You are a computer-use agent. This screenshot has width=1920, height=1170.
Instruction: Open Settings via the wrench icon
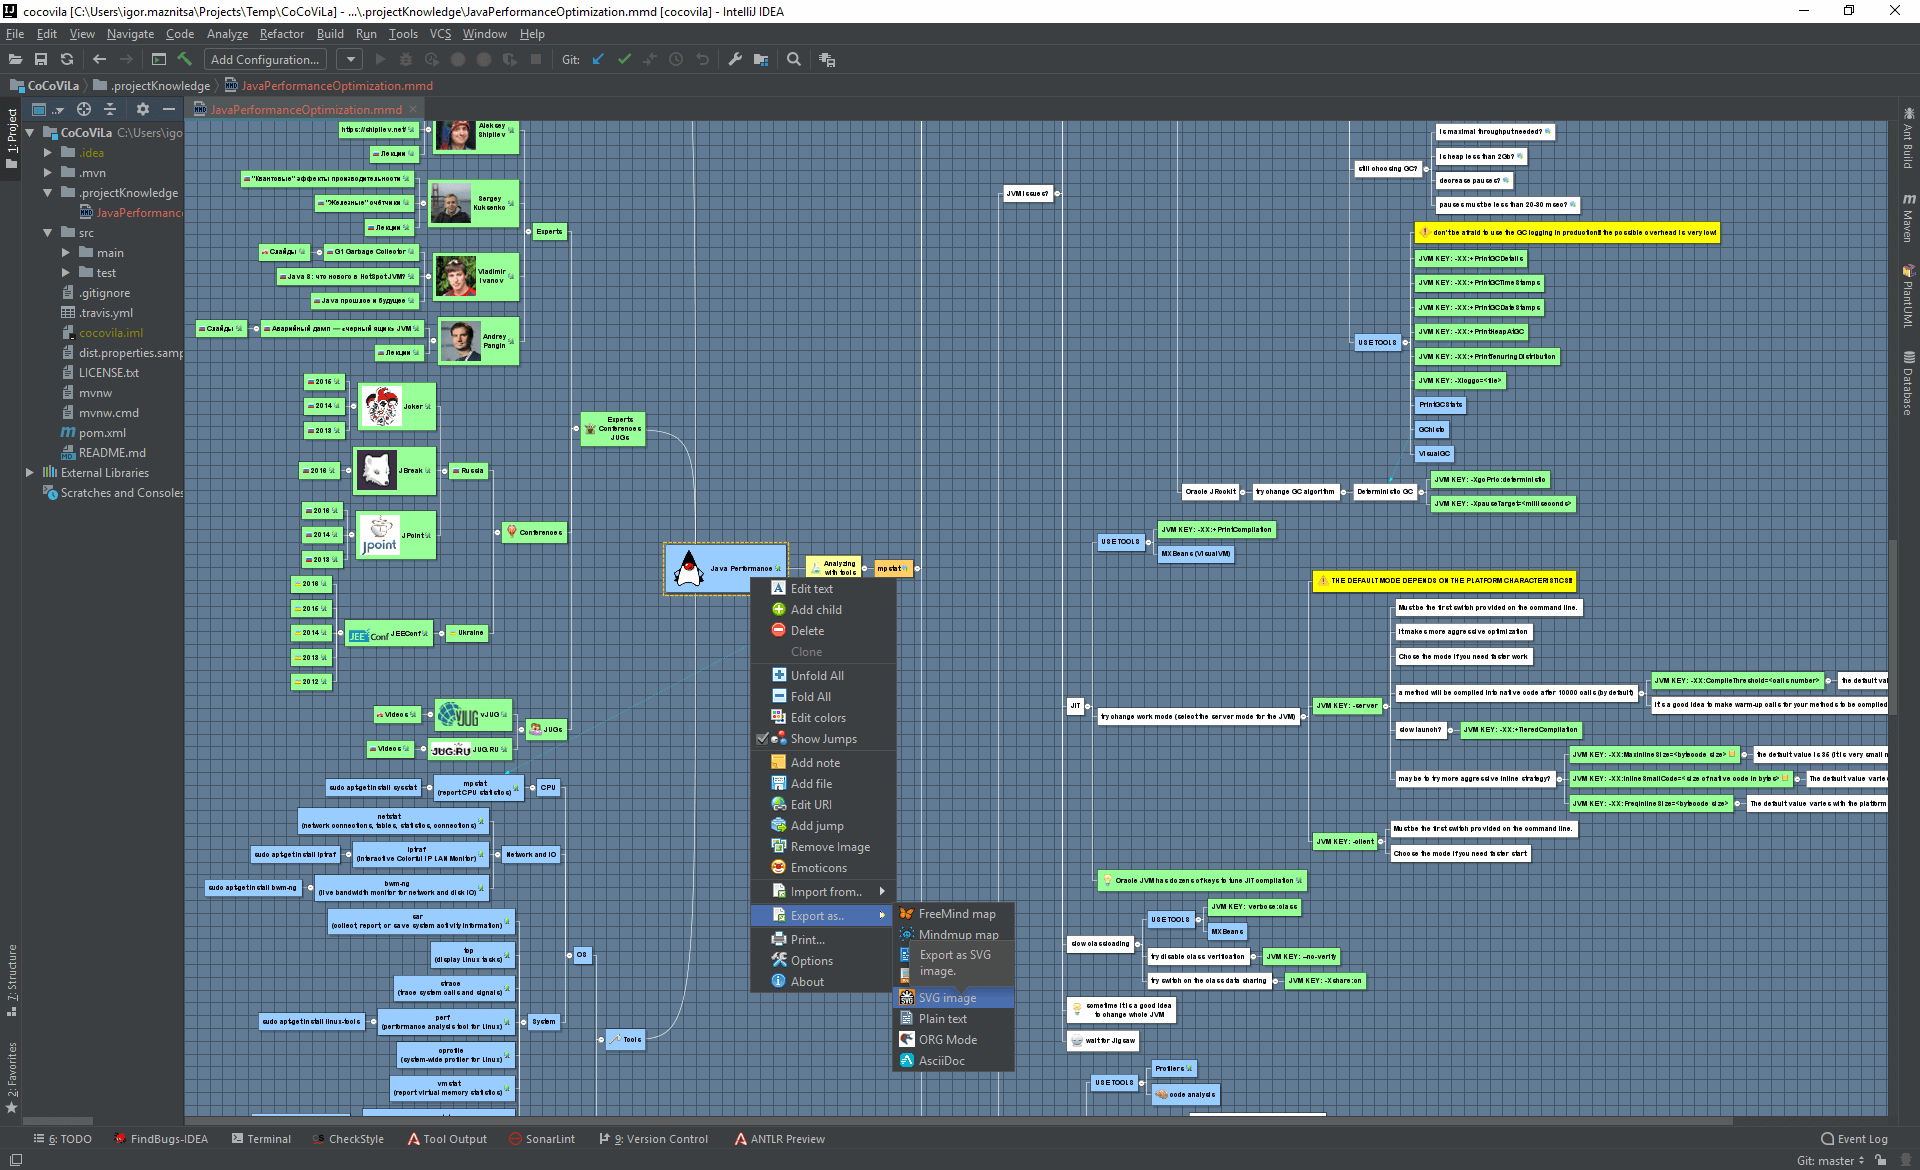[x=735, y=60]
